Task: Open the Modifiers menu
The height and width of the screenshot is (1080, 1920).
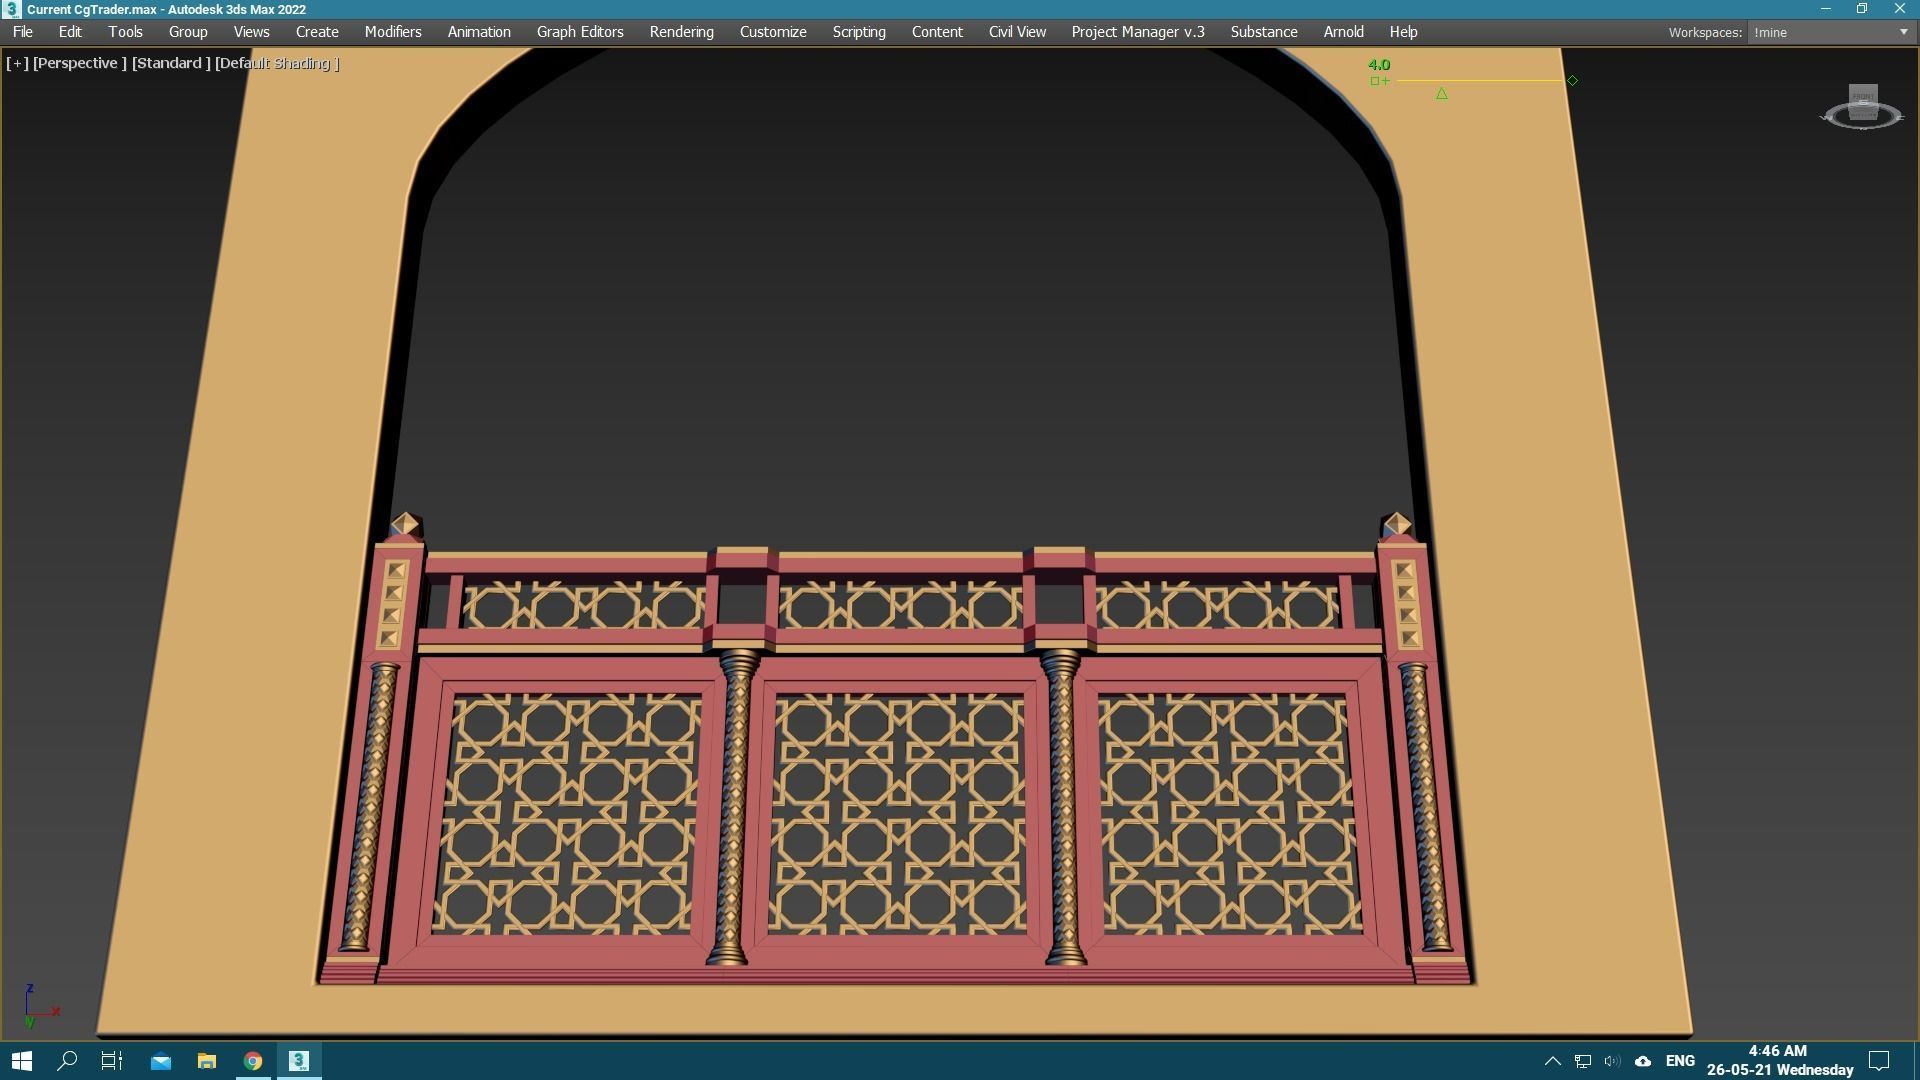Action: tap(392, 32)
